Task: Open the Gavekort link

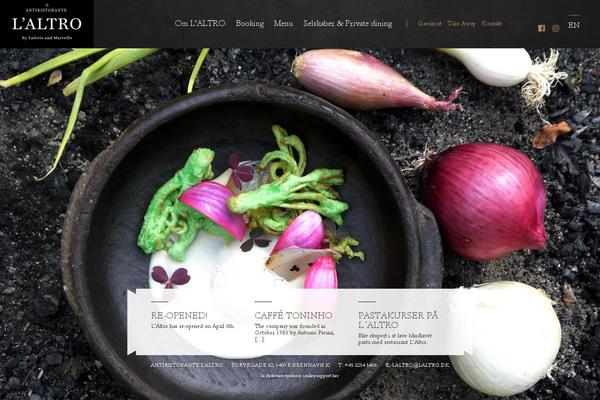Action: tap(429, 23)
